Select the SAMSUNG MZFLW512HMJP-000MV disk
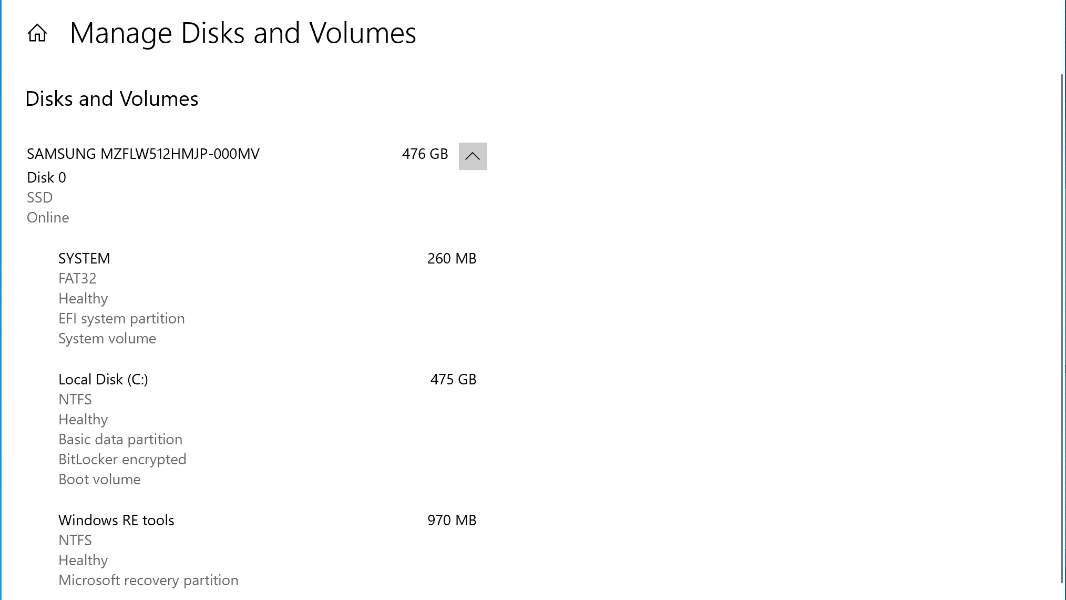The height and width of the screenshot is (600, 1066). pyautogui.click(x=143, y=154)
